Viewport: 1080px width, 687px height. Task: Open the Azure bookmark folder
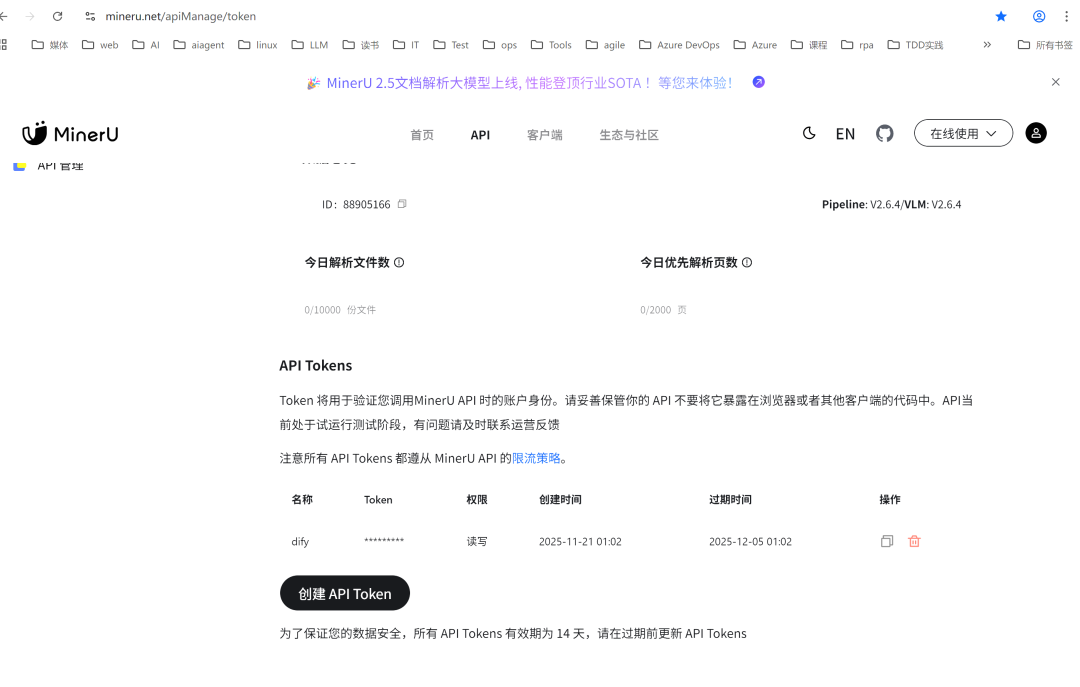click(755, 45)
